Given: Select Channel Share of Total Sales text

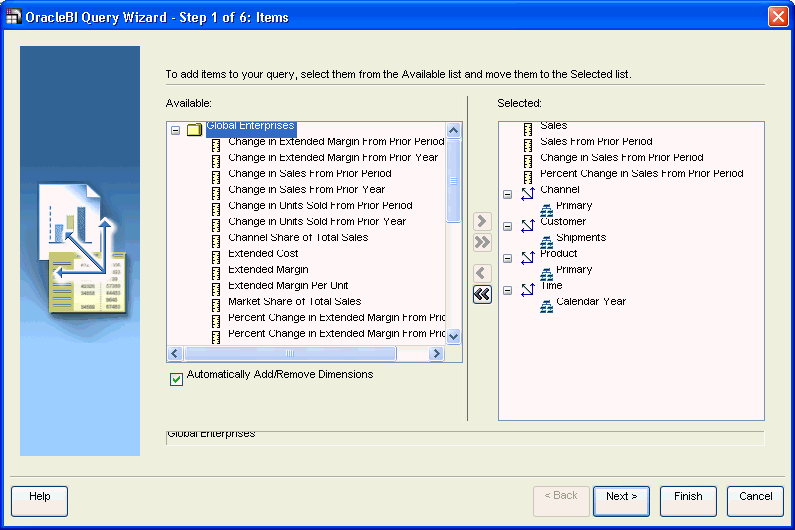Looking at the screenshot, I should 298,237.
